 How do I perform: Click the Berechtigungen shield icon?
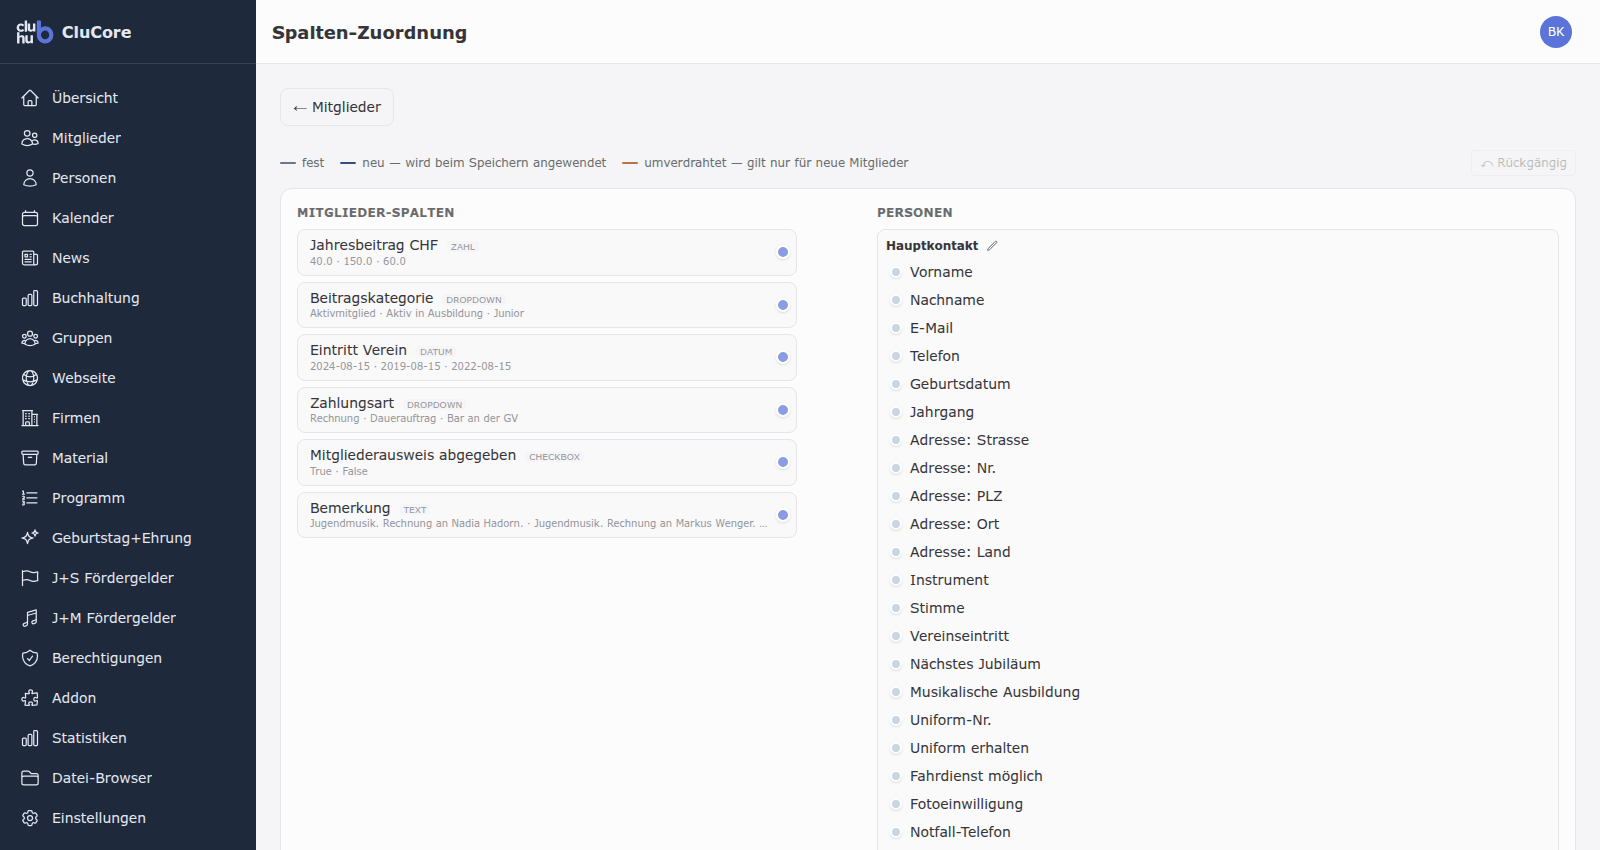pos(30,658)
